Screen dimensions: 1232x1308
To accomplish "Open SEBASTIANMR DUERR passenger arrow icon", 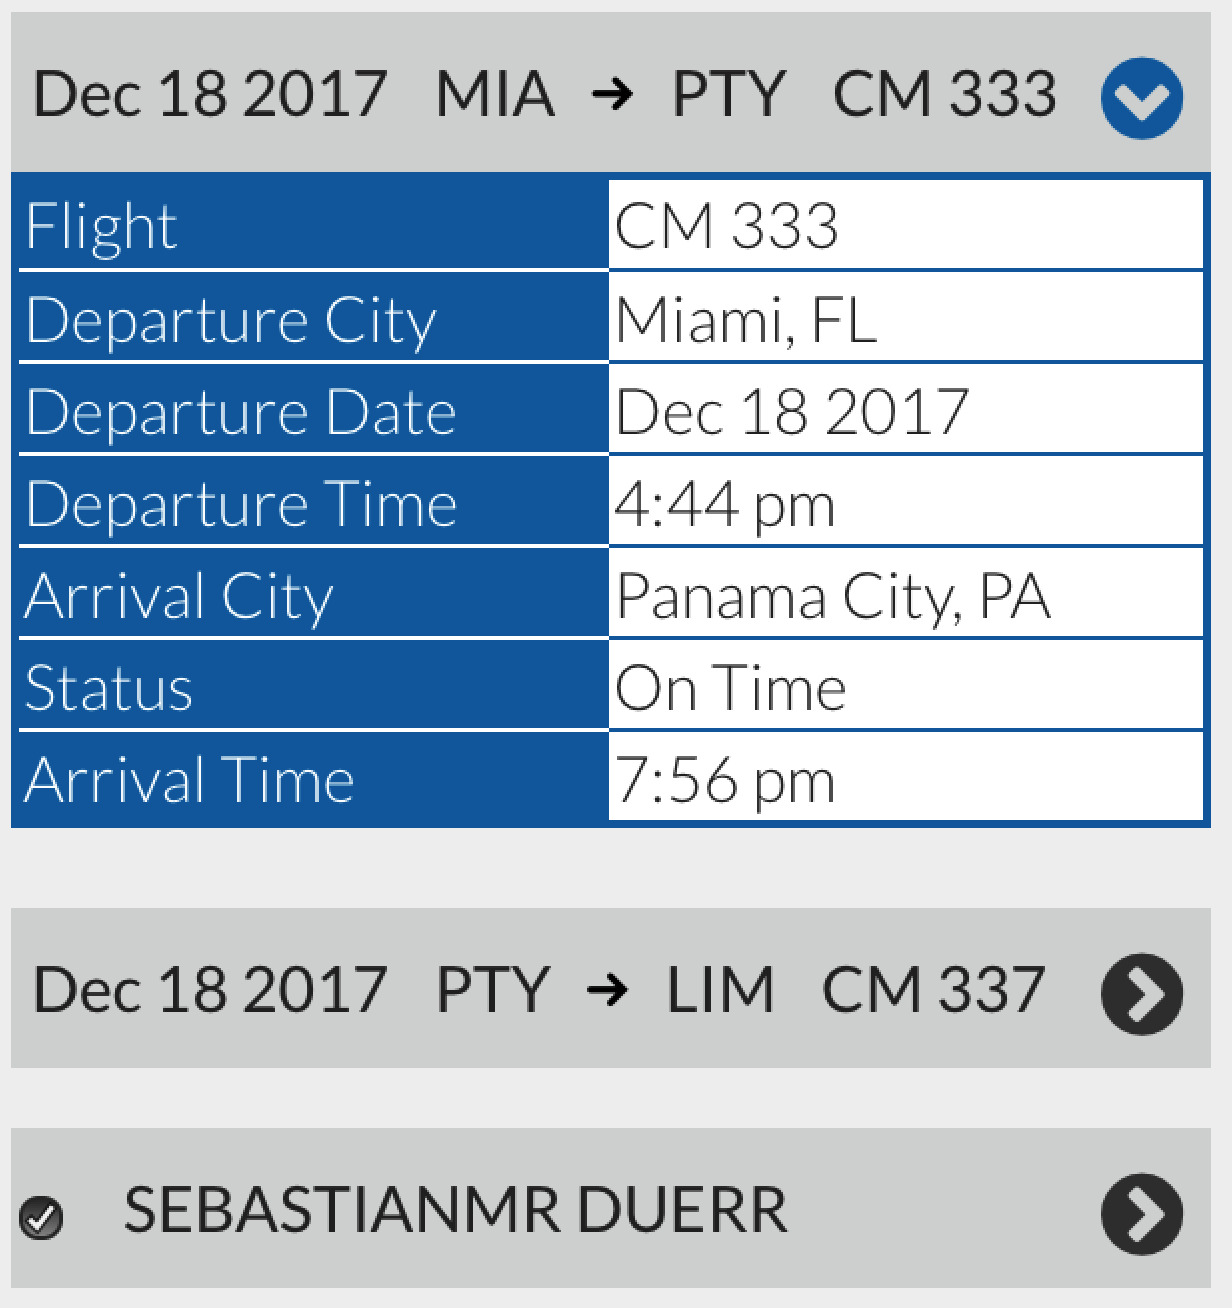I will tap(1141, 1213).
